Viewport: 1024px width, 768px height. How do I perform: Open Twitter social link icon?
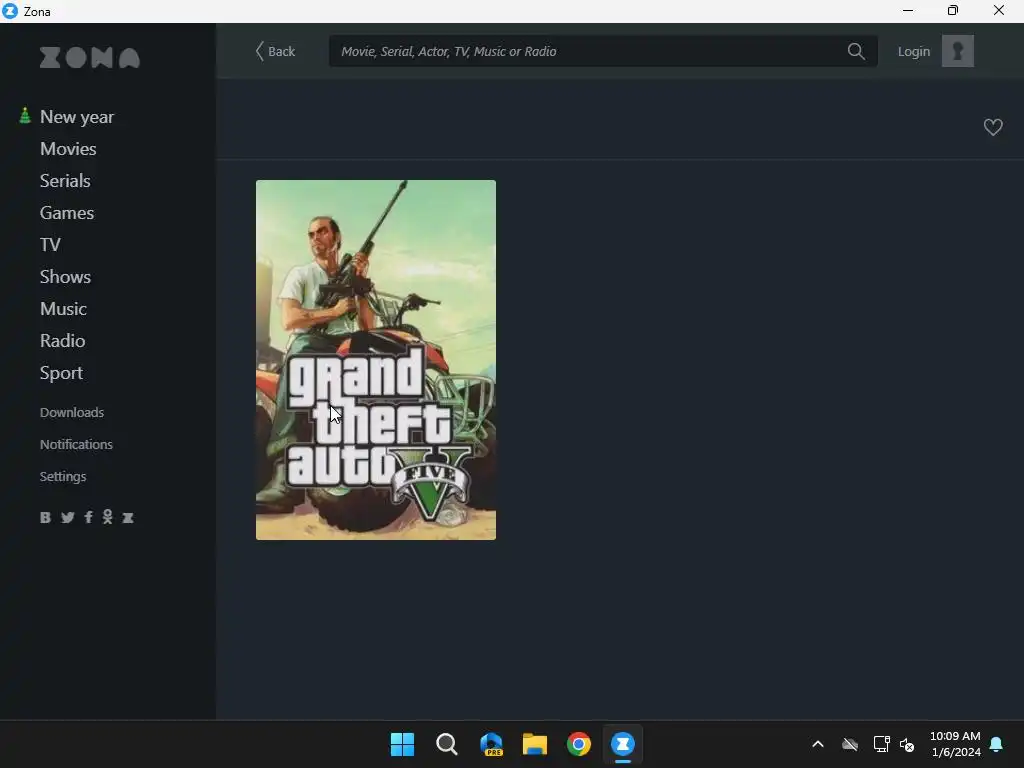(x=67, y=518)
